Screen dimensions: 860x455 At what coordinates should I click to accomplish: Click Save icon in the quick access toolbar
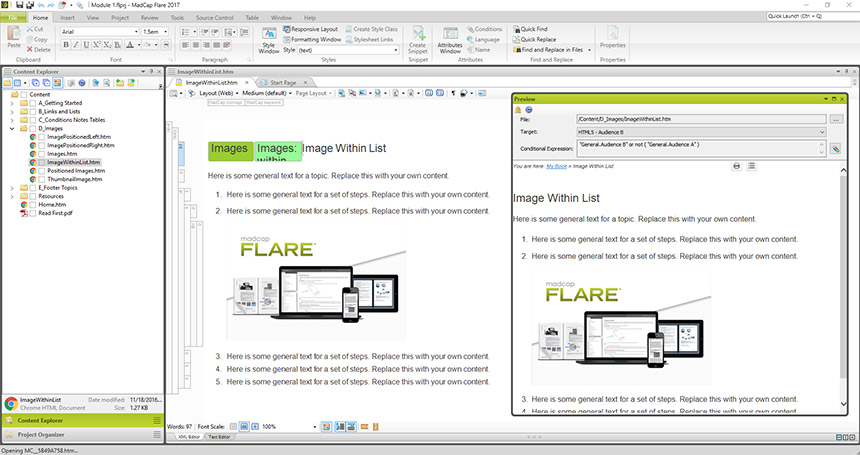(20, 5)
